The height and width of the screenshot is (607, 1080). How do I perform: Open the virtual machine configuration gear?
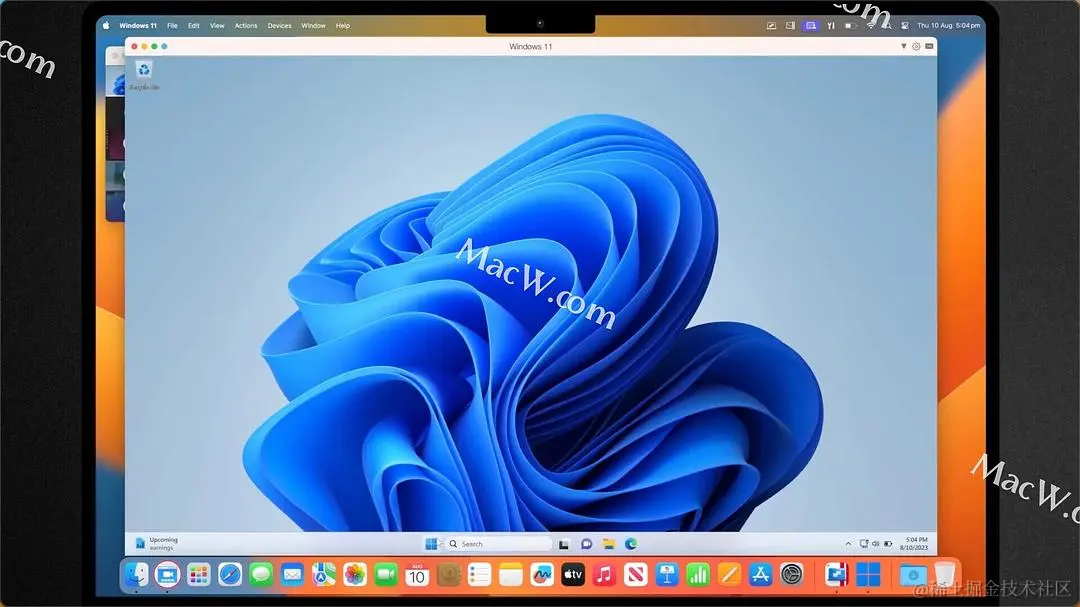916,46
